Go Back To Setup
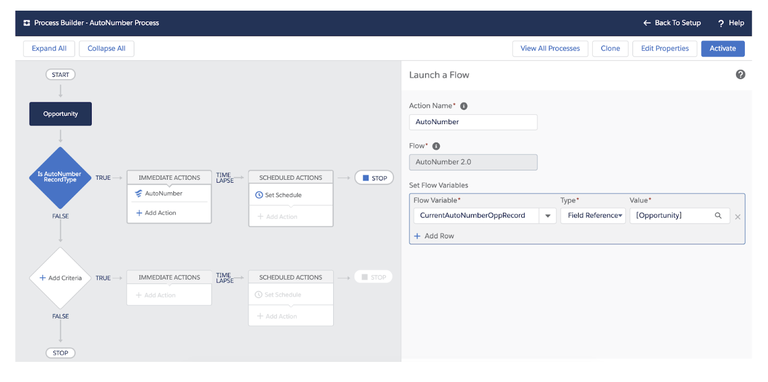The image size is (768, 382). pos(672,23)
